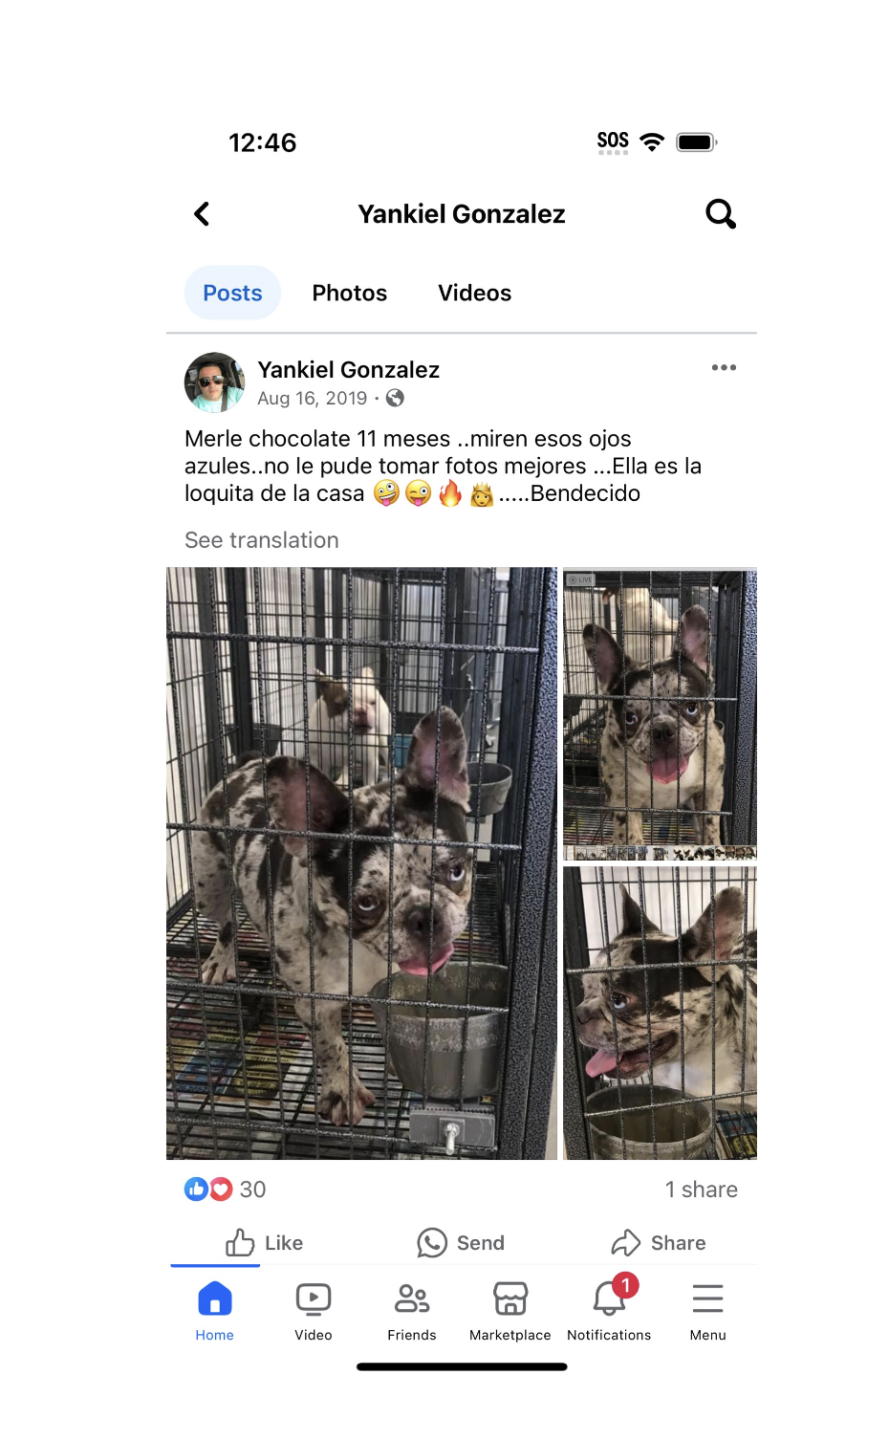This screenshot has height=1440, width=889.
Task: Switch to the Videos tab
Action: pyautogui.click(x=474, y=293)
